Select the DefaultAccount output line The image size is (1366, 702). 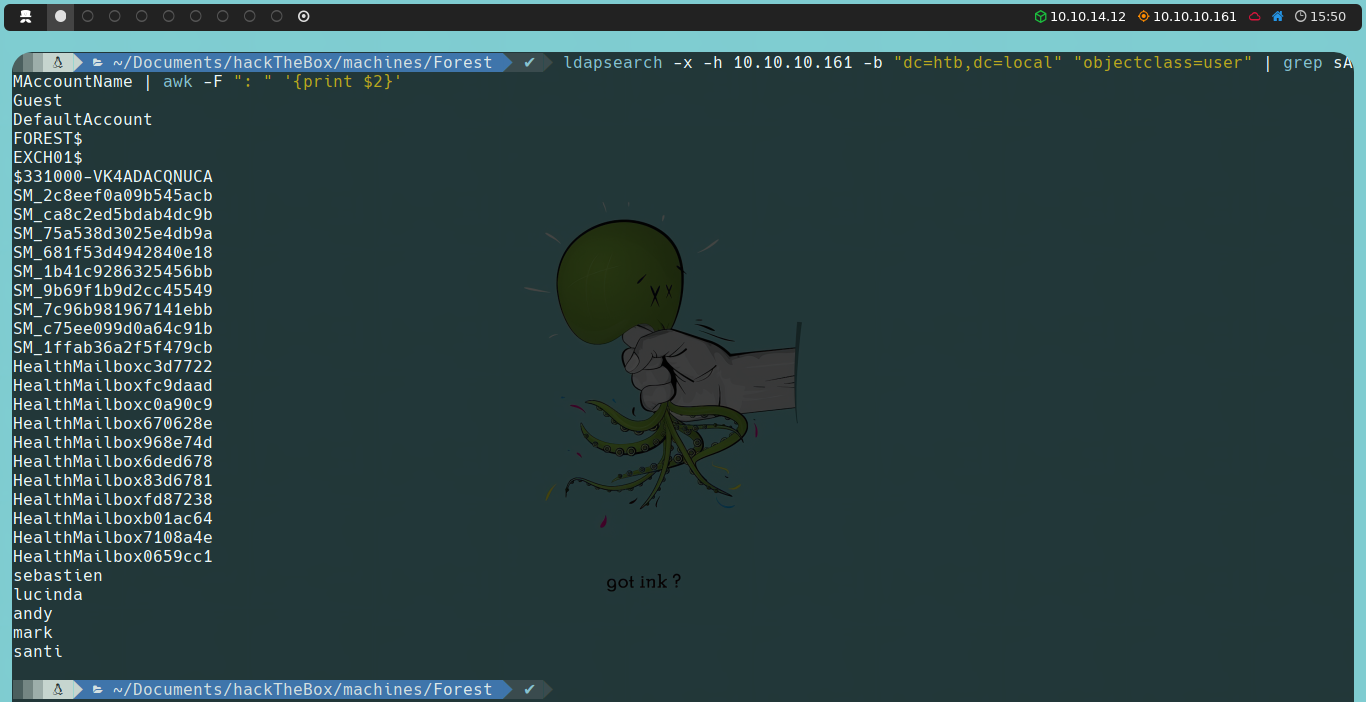tap(83, 119)
